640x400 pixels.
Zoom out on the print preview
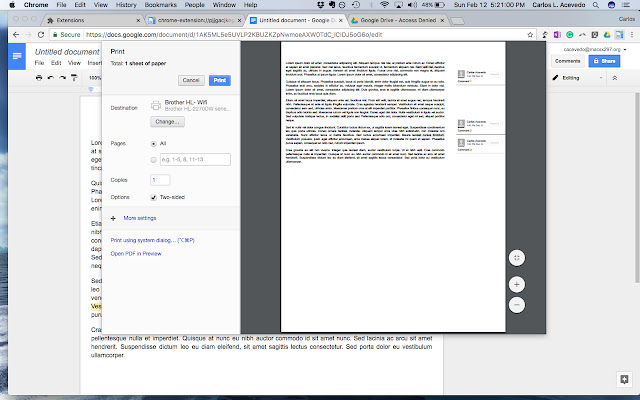[517, 304]
